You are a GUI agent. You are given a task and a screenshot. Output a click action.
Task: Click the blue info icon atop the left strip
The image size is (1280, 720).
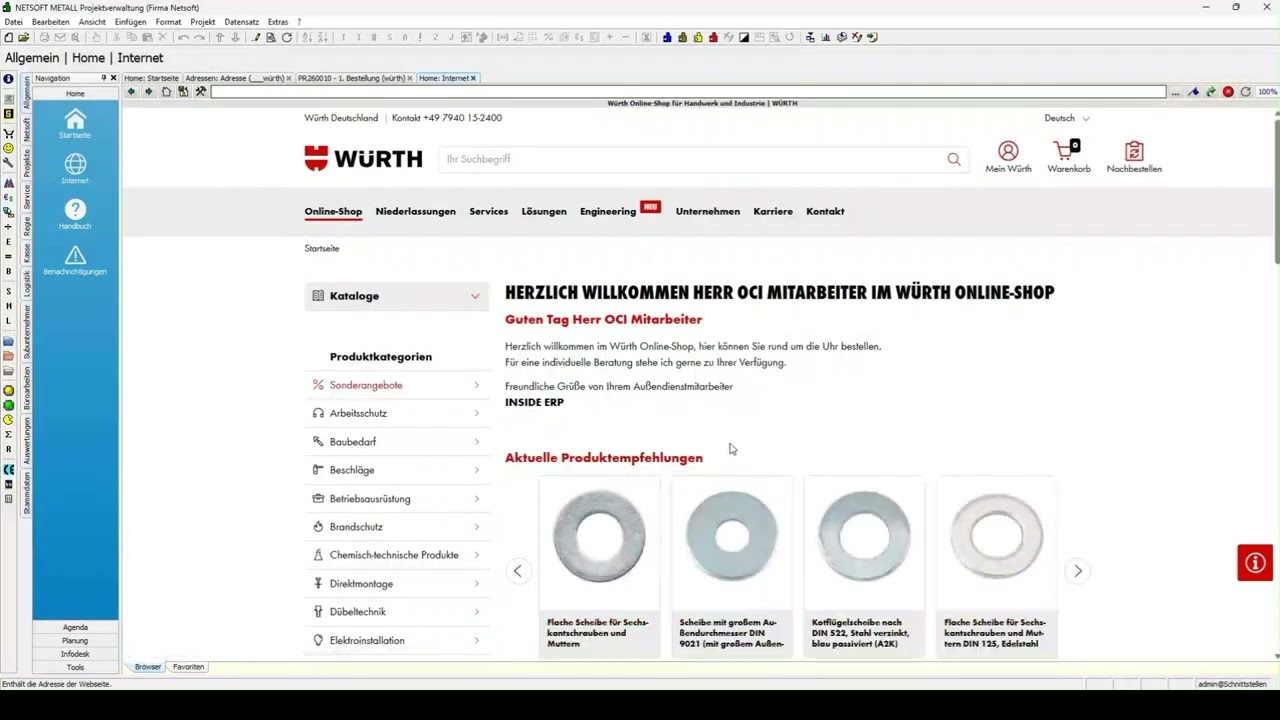(9, 79)
